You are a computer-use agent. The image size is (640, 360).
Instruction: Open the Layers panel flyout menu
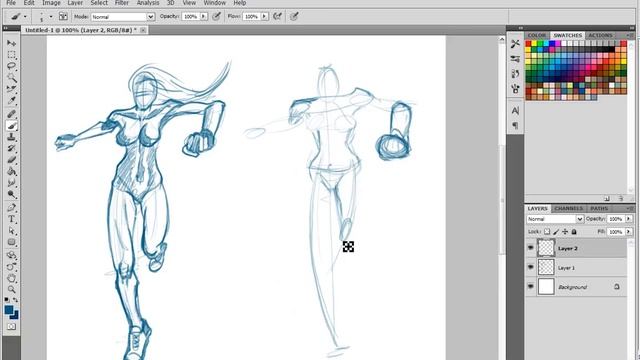point(630,209)
